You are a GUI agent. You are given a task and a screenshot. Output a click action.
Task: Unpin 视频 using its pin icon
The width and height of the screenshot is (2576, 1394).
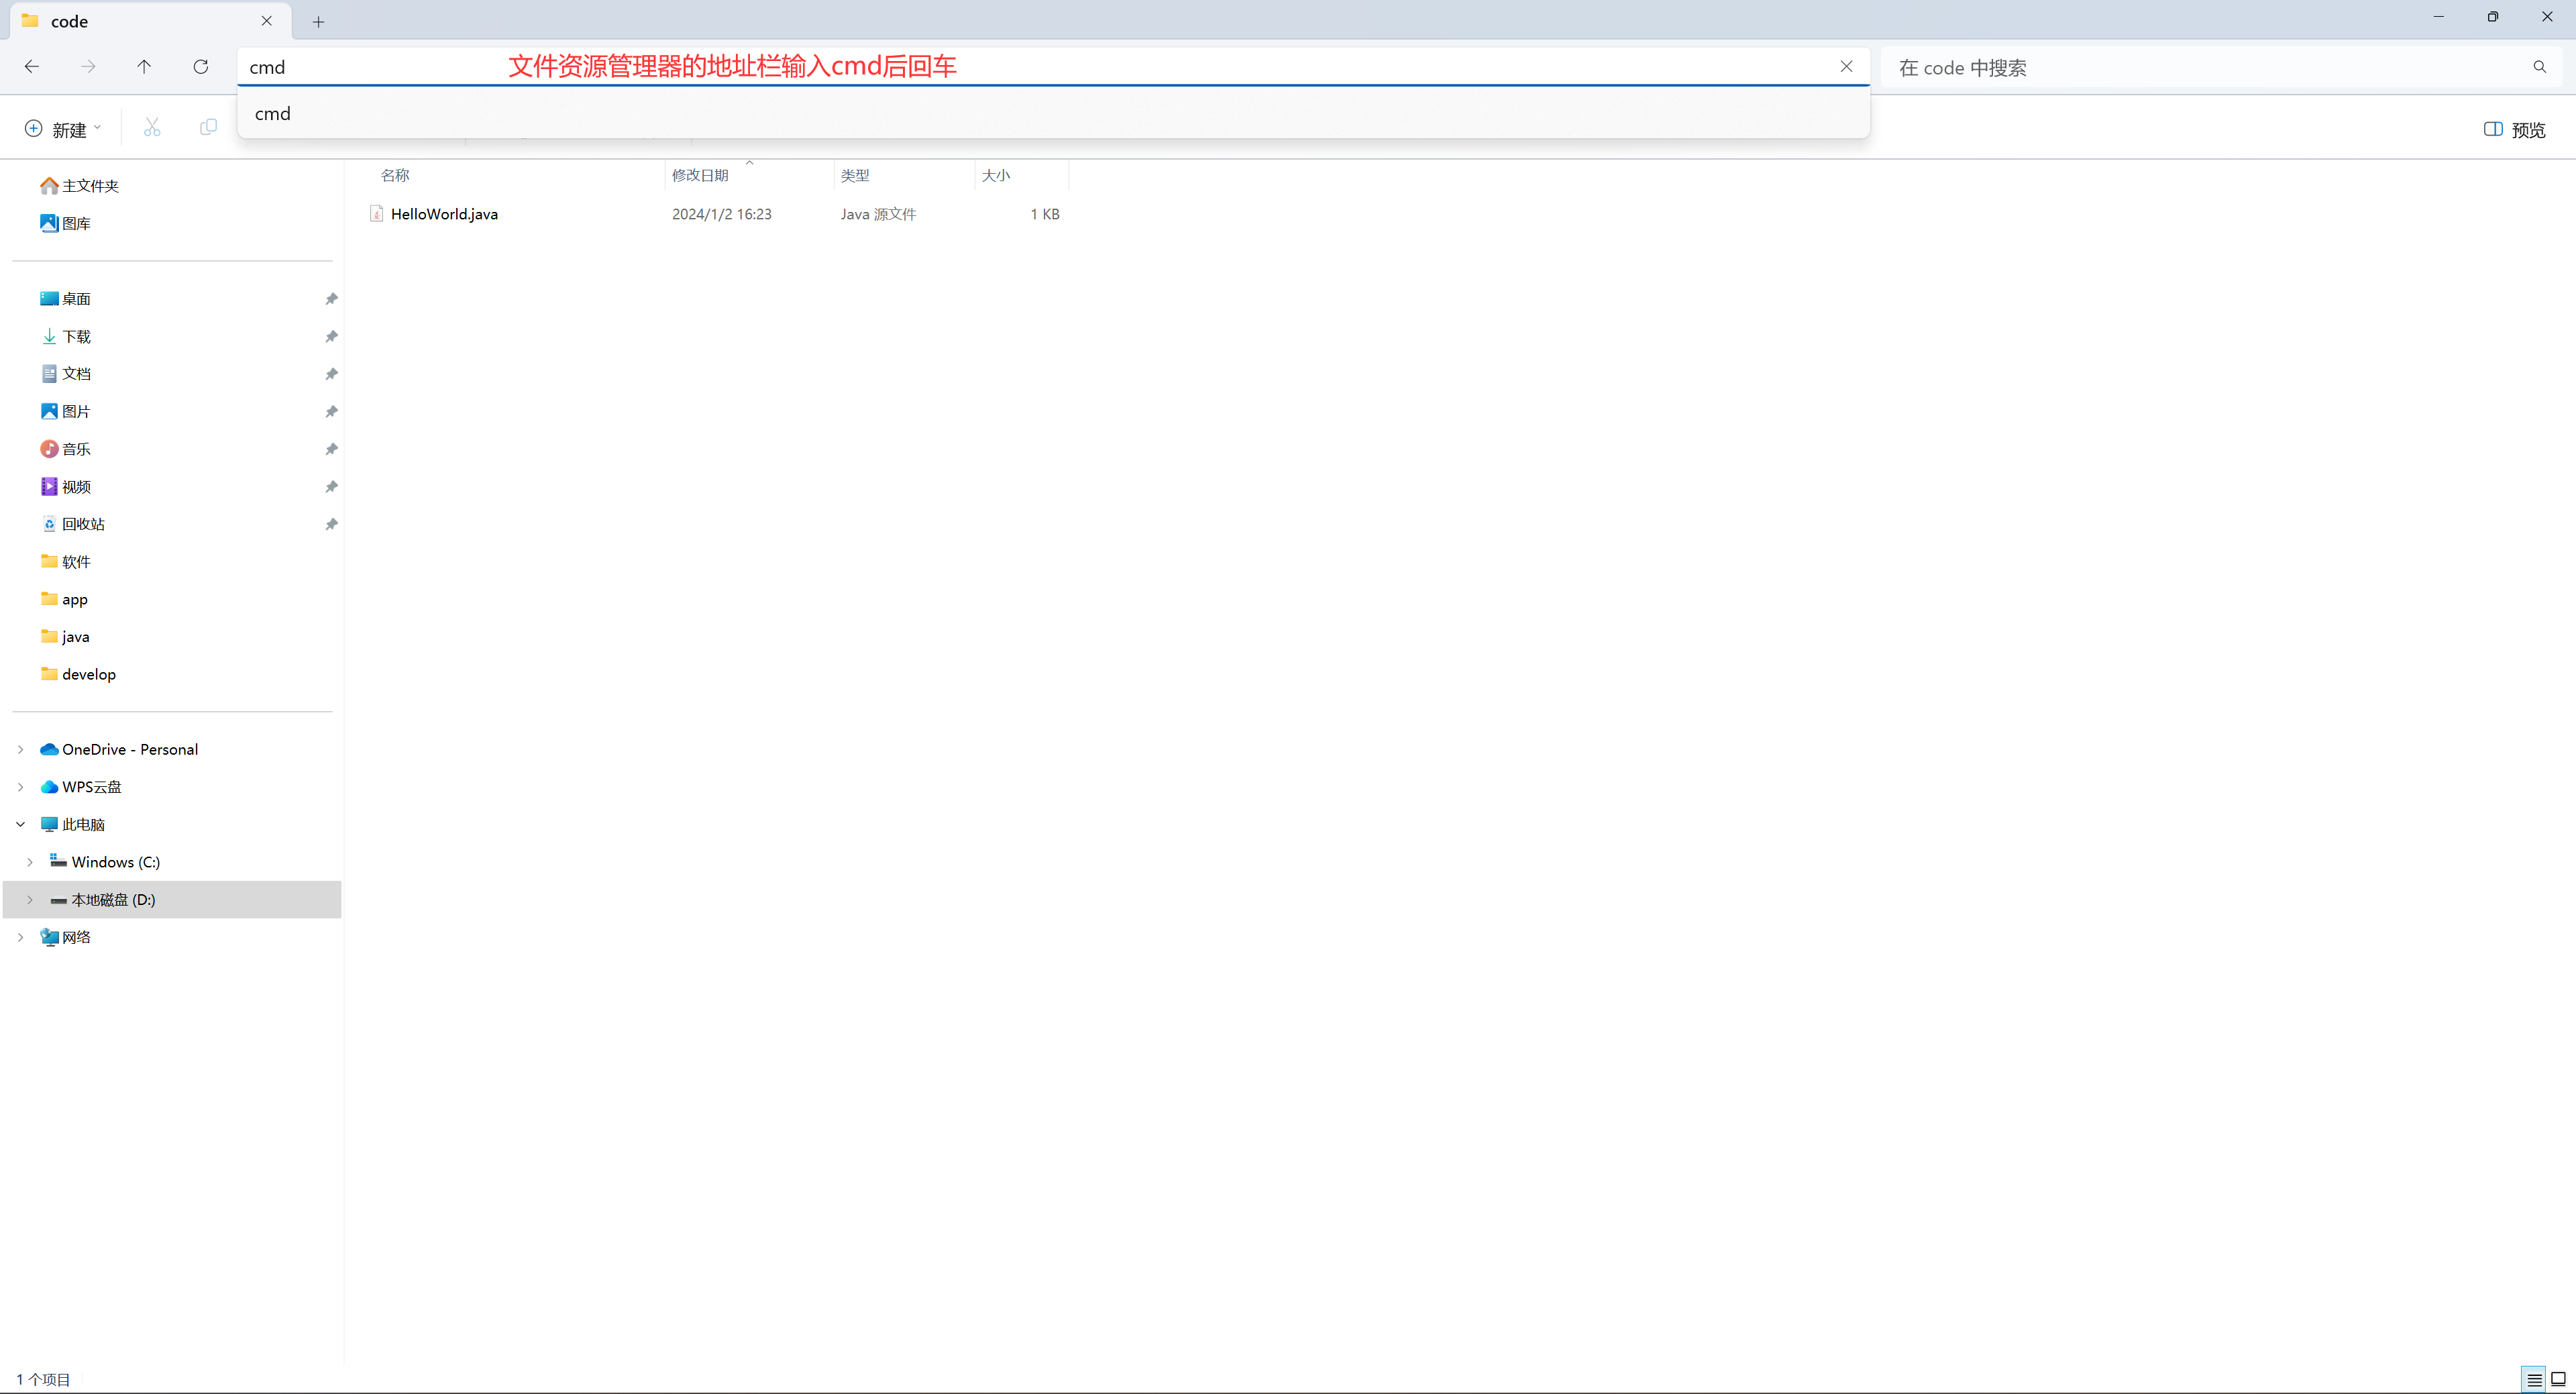331,487
